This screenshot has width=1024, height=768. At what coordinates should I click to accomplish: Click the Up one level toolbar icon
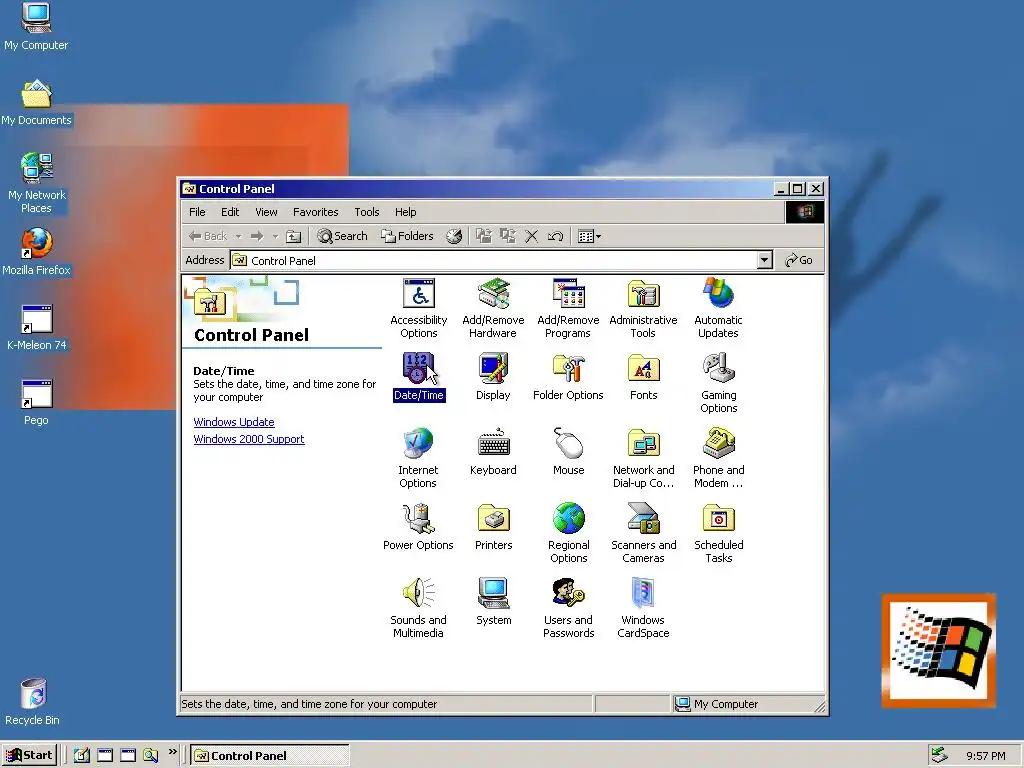(294, 236)
